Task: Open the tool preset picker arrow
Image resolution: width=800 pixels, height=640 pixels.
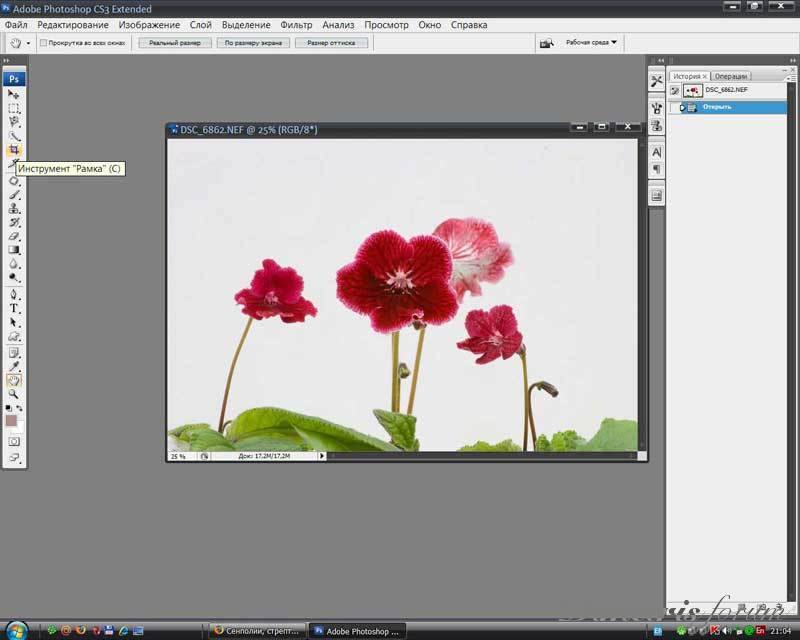Action: 28,43
